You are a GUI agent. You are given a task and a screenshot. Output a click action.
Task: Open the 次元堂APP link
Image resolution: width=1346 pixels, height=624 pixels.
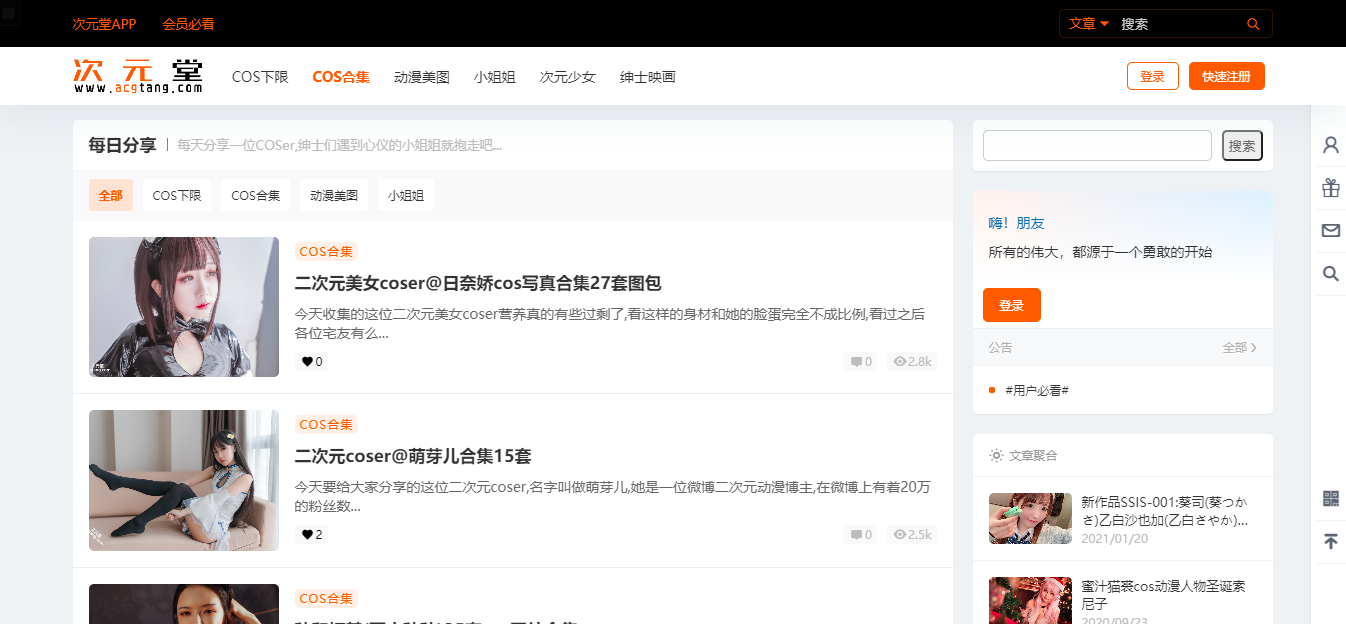104,24
